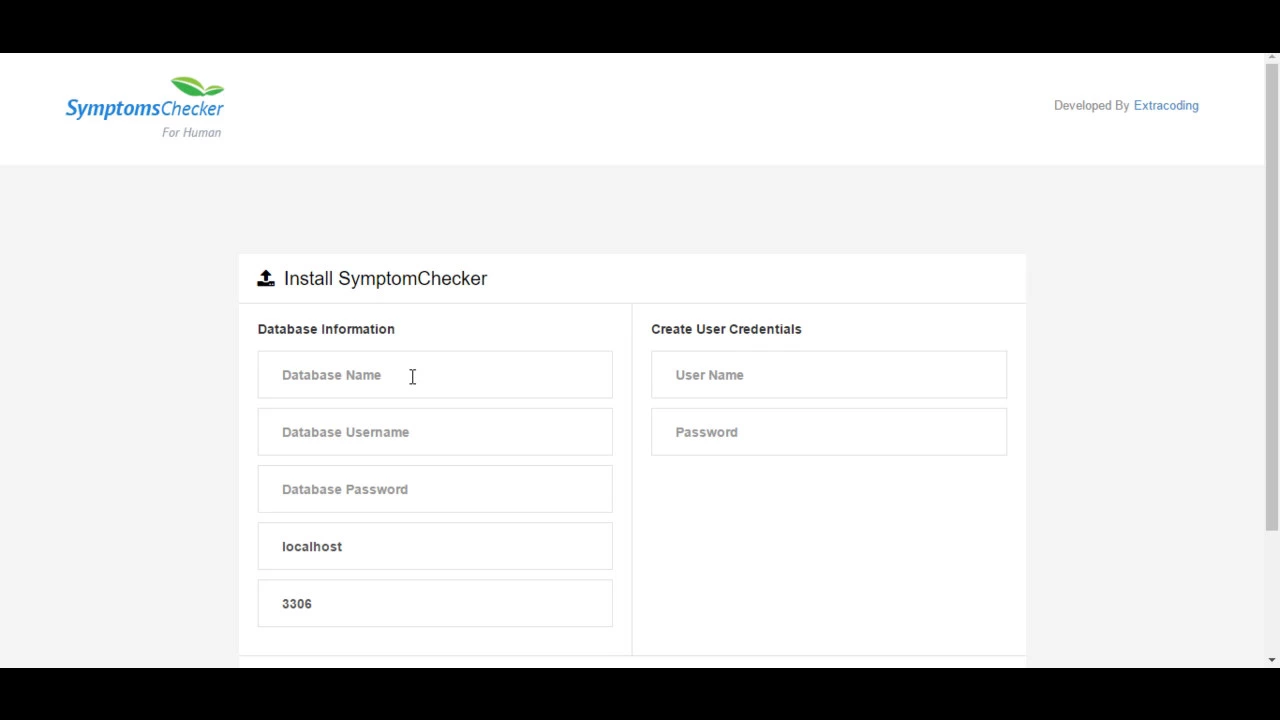This screenshot has height=720, width=1280.
Task: Open the Extracoding developer link
Action: [1166, 105]
